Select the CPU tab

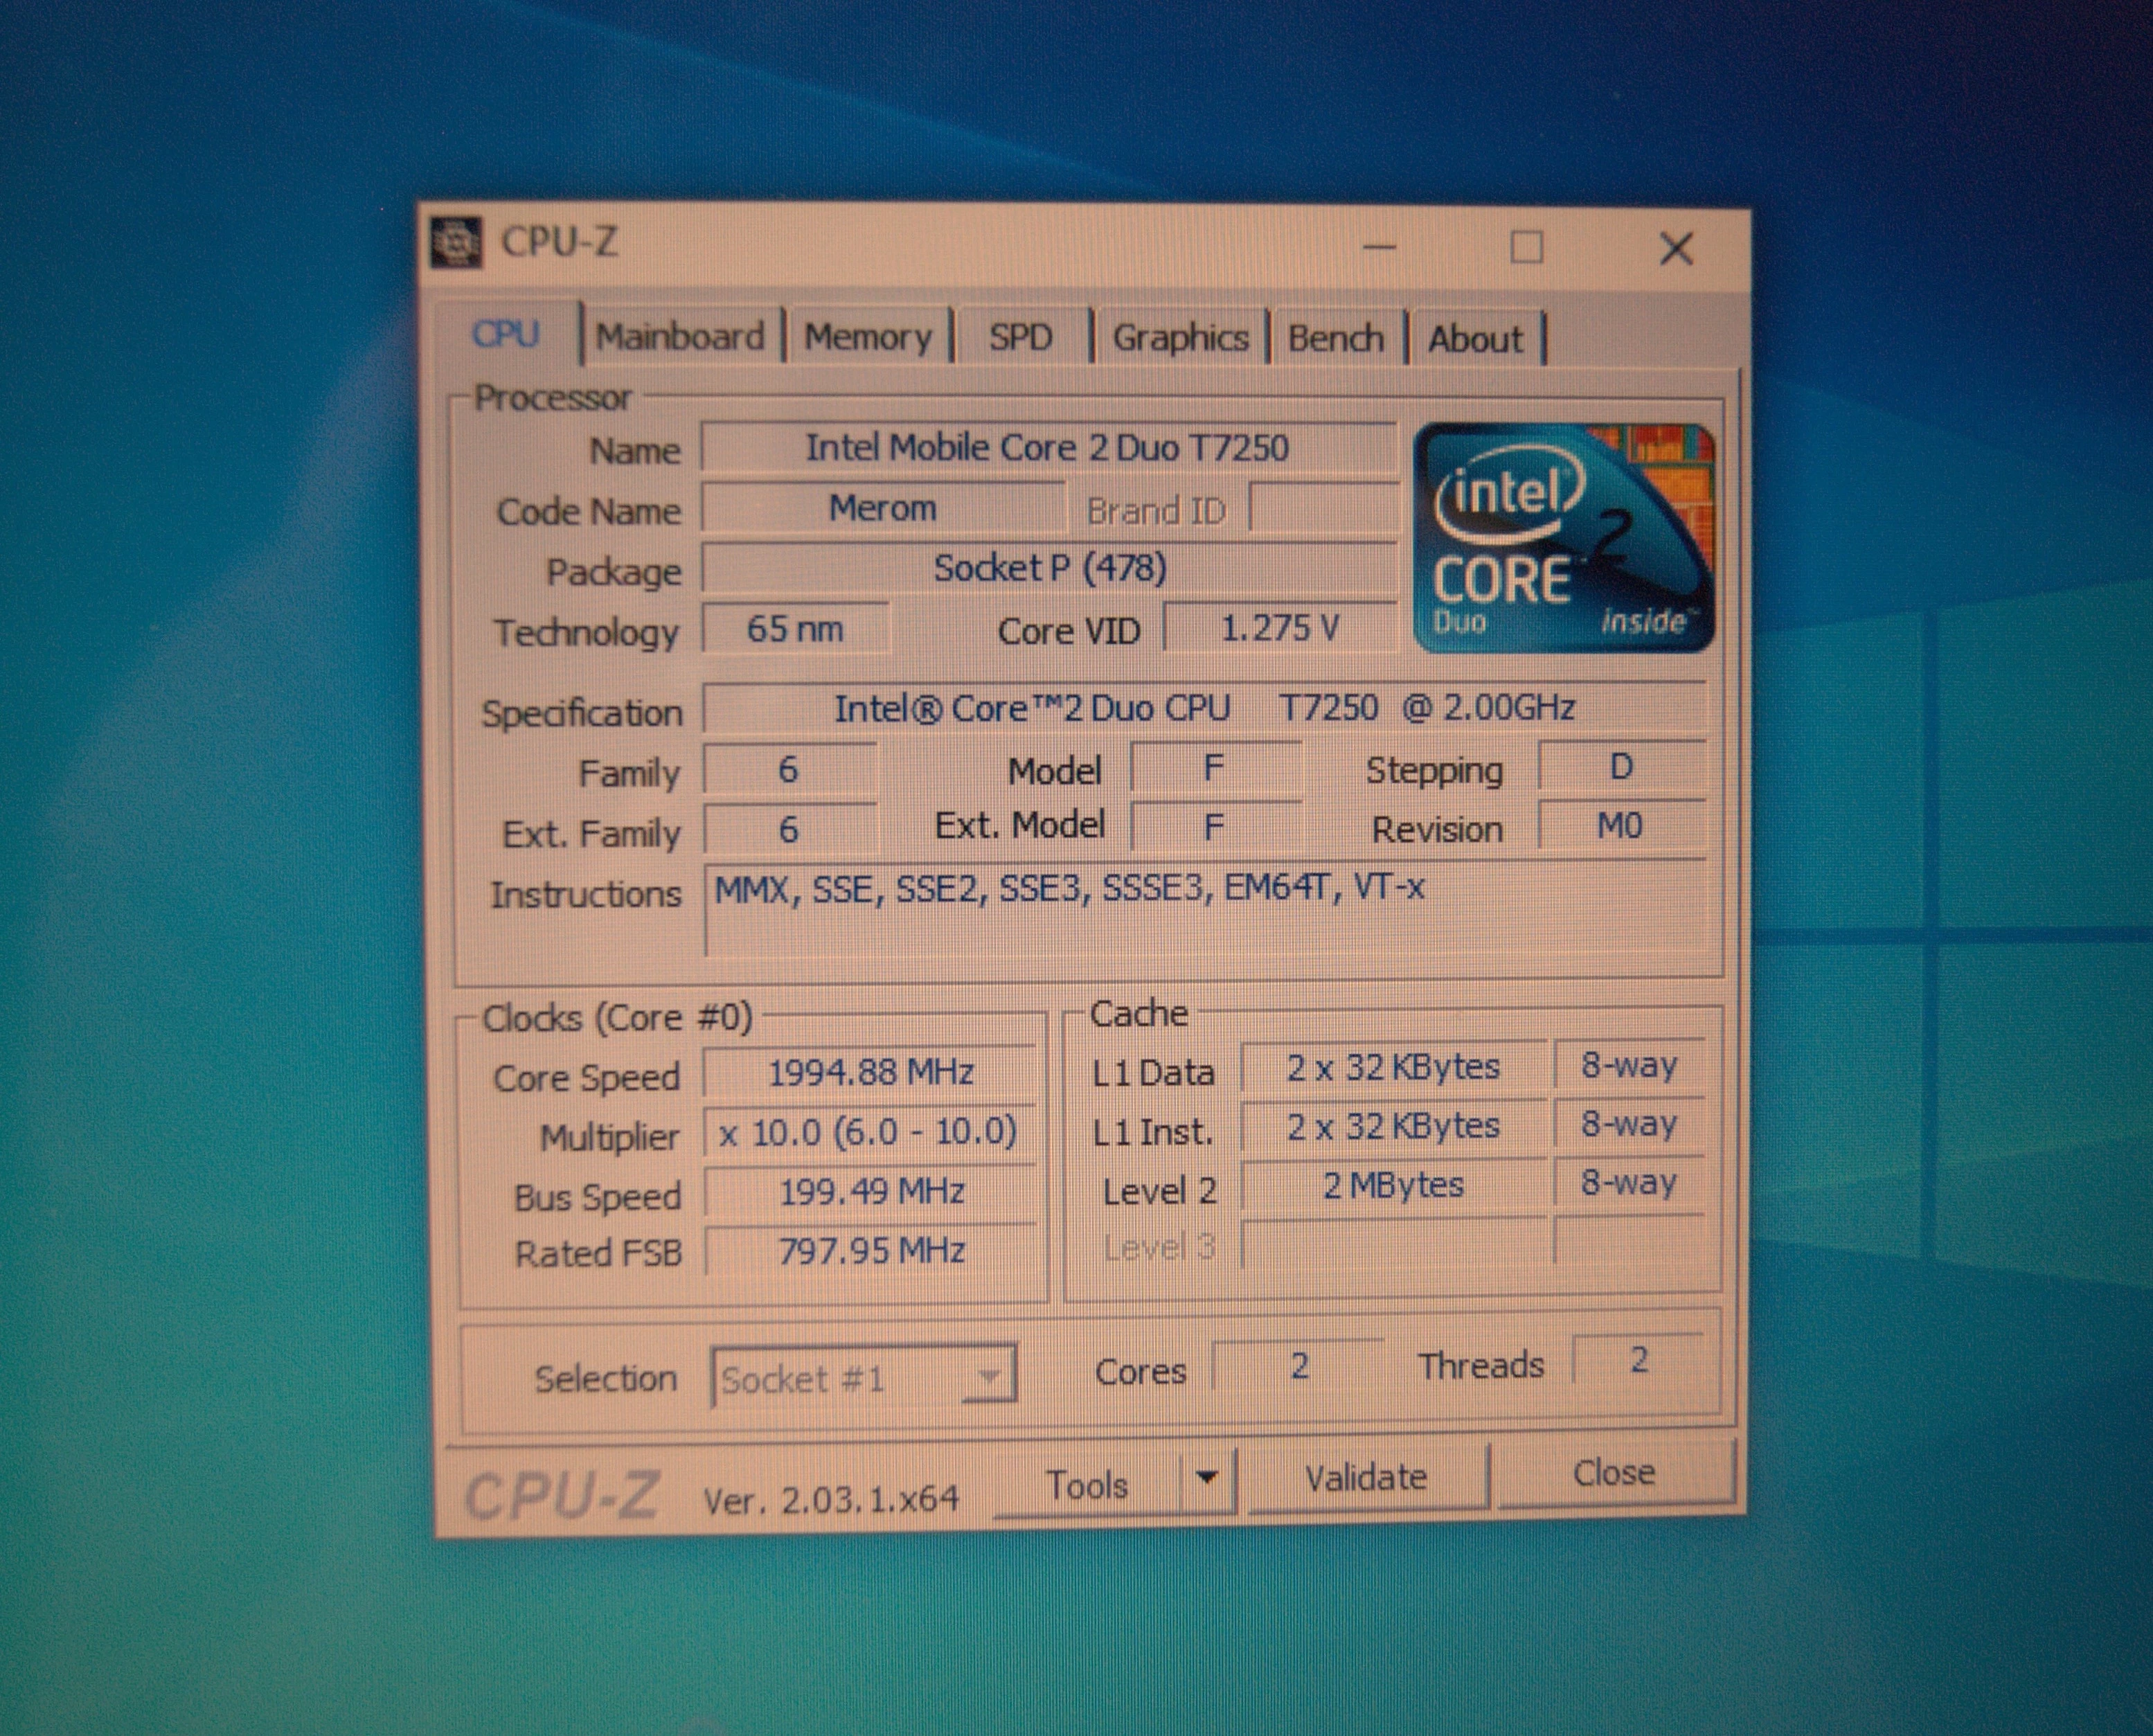click(506, 334)
